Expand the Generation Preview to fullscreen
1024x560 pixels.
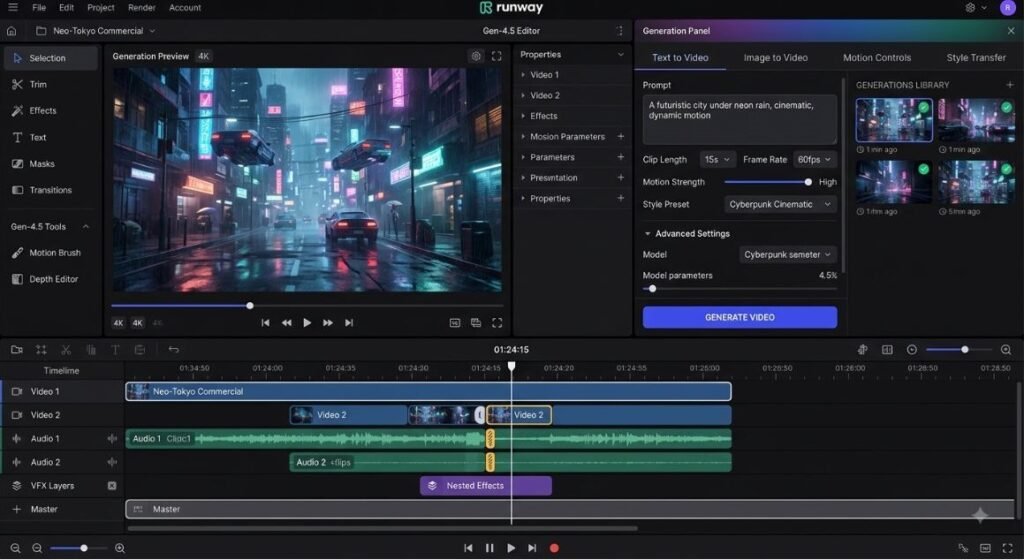pyautogui.click(x=497, y=56)
